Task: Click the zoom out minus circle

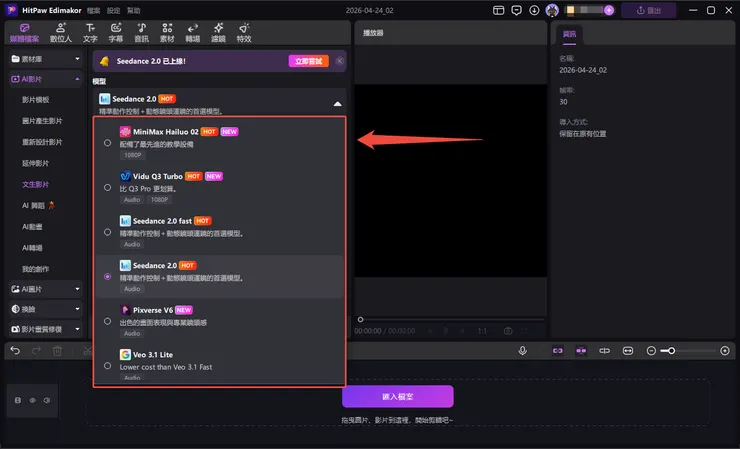Action: [651, 351]
